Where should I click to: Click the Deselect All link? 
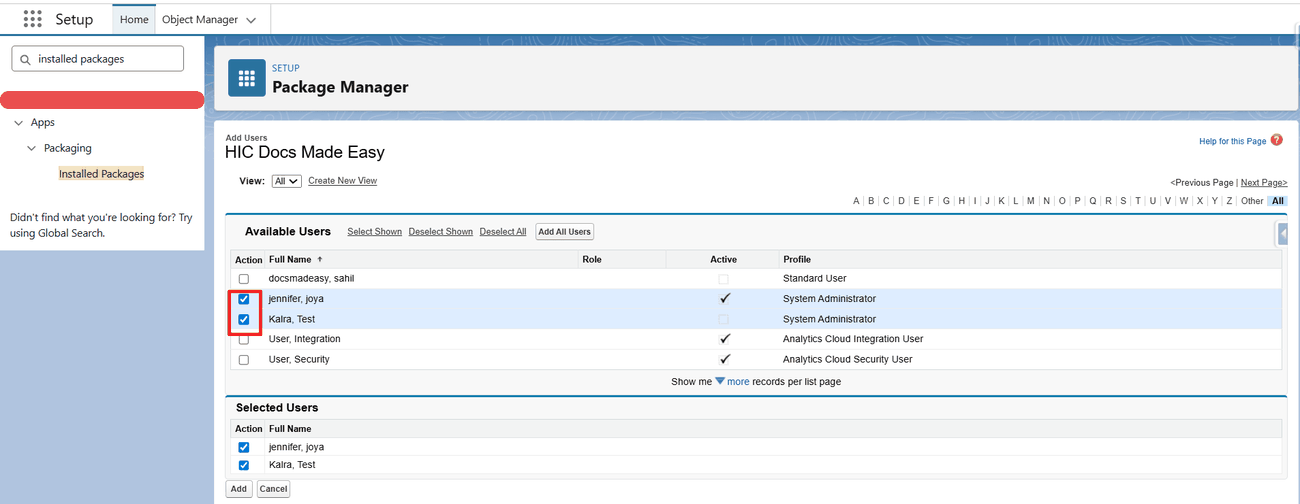pyautogui.click(x=503, y=232)
